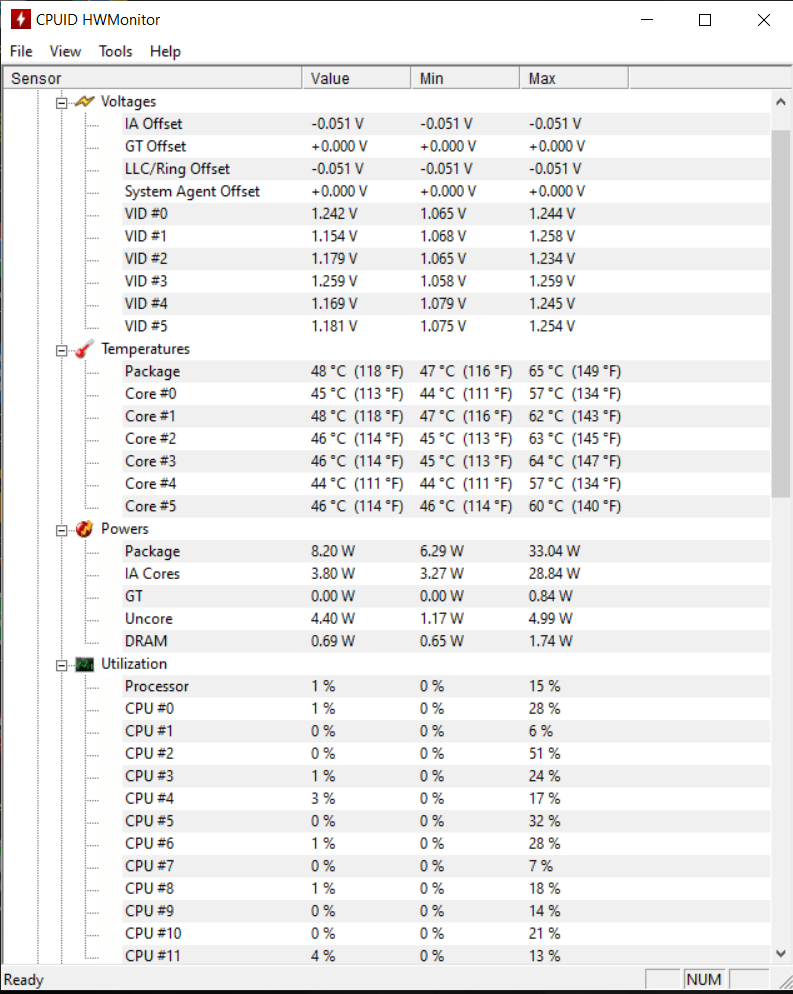Collapse the Temperatures tree section
Viewport: 793px width, 994px height.
(x=61, y=351)
